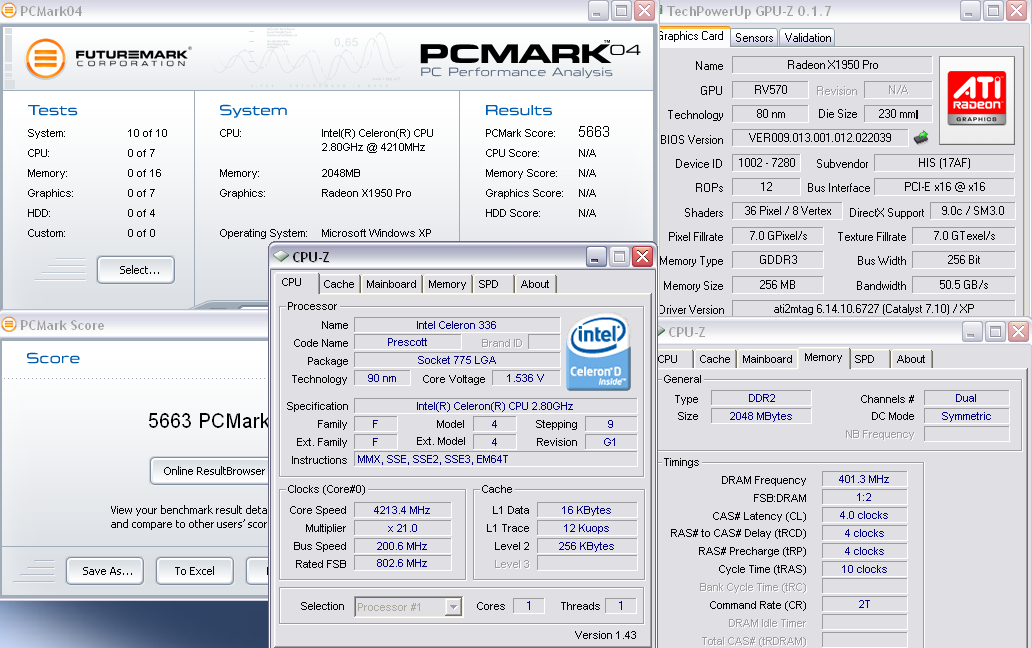The image size is (1032, 648).
Task: Switch to the Cache tab in front CPU-Z
Action: click(338, 284)
